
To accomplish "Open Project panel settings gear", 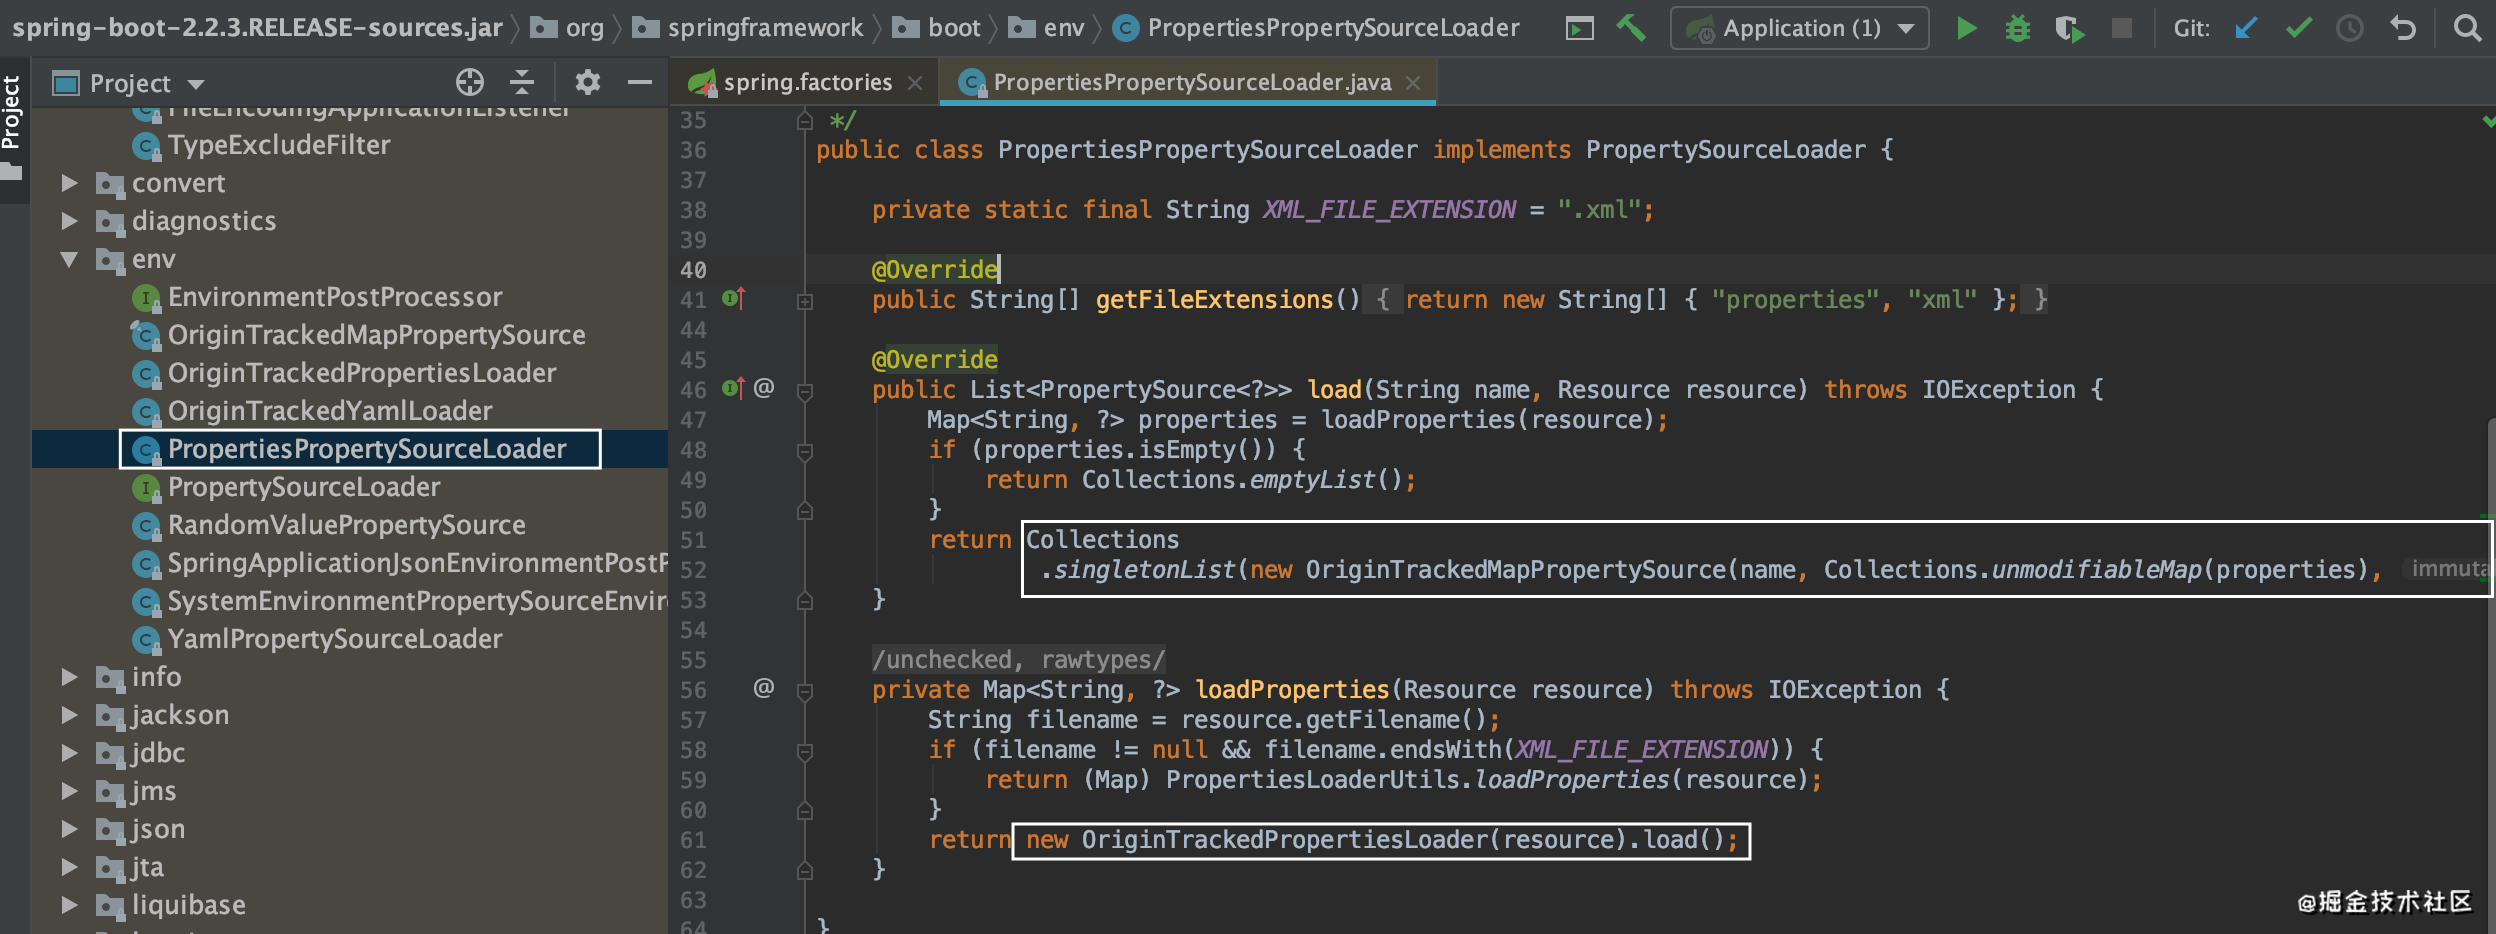I will (x=588, y=82).
